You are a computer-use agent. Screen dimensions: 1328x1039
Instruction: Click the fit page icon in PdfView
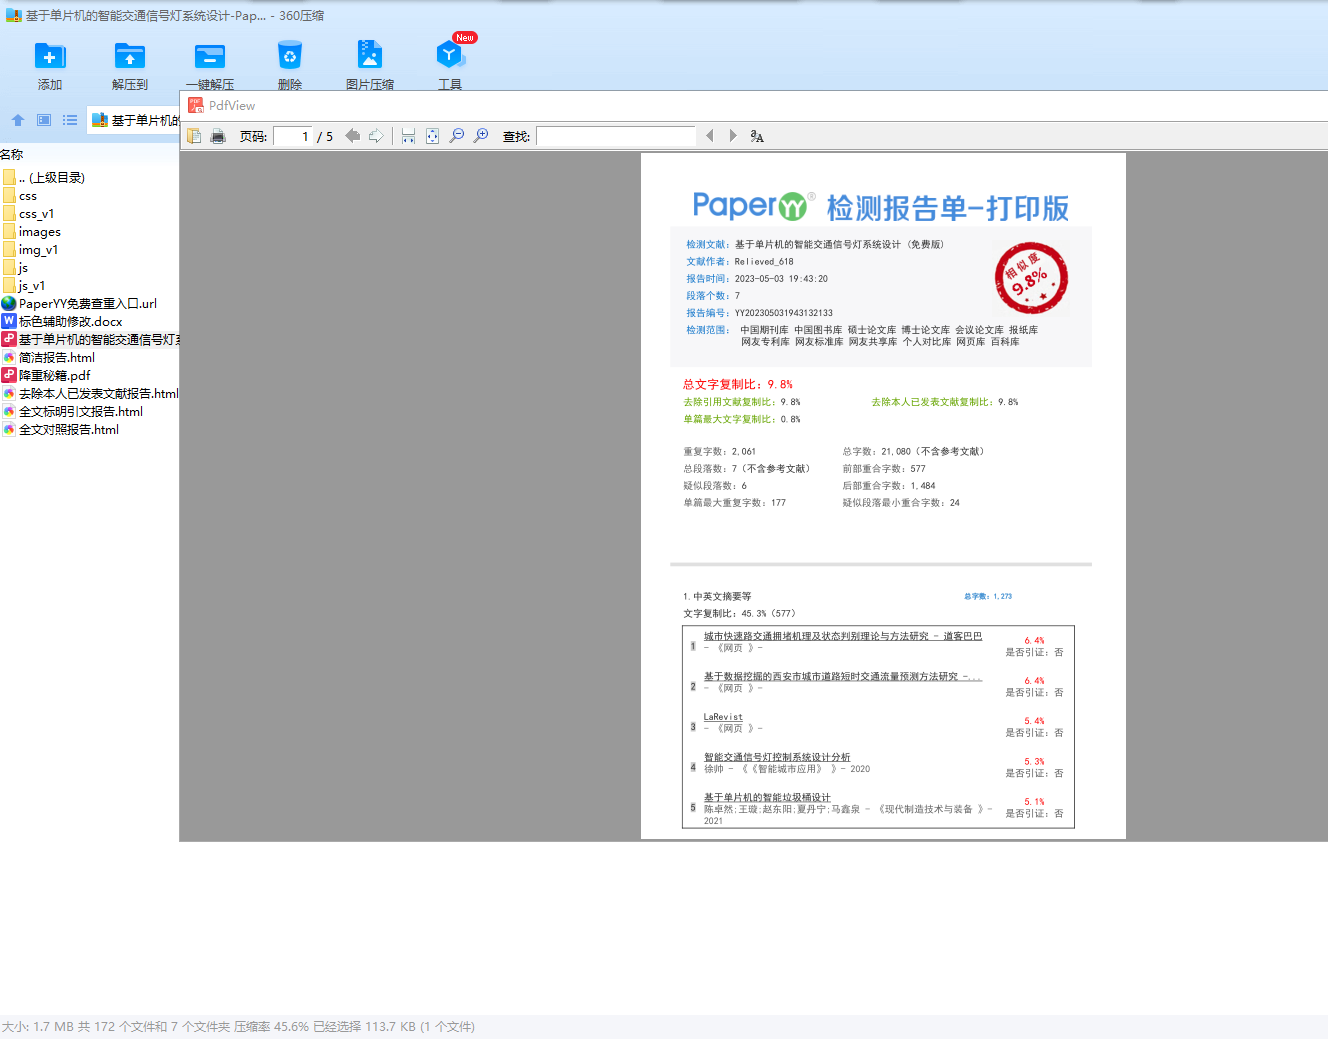[x=432, y=136]
